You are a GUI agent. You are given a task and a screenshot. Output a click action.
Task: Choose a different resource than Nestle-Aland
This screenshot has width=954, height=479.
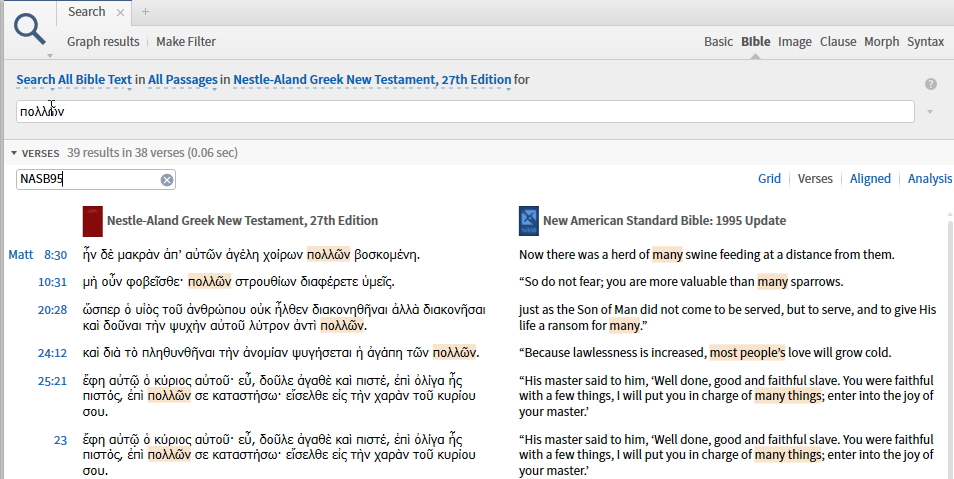coord(372,80)
